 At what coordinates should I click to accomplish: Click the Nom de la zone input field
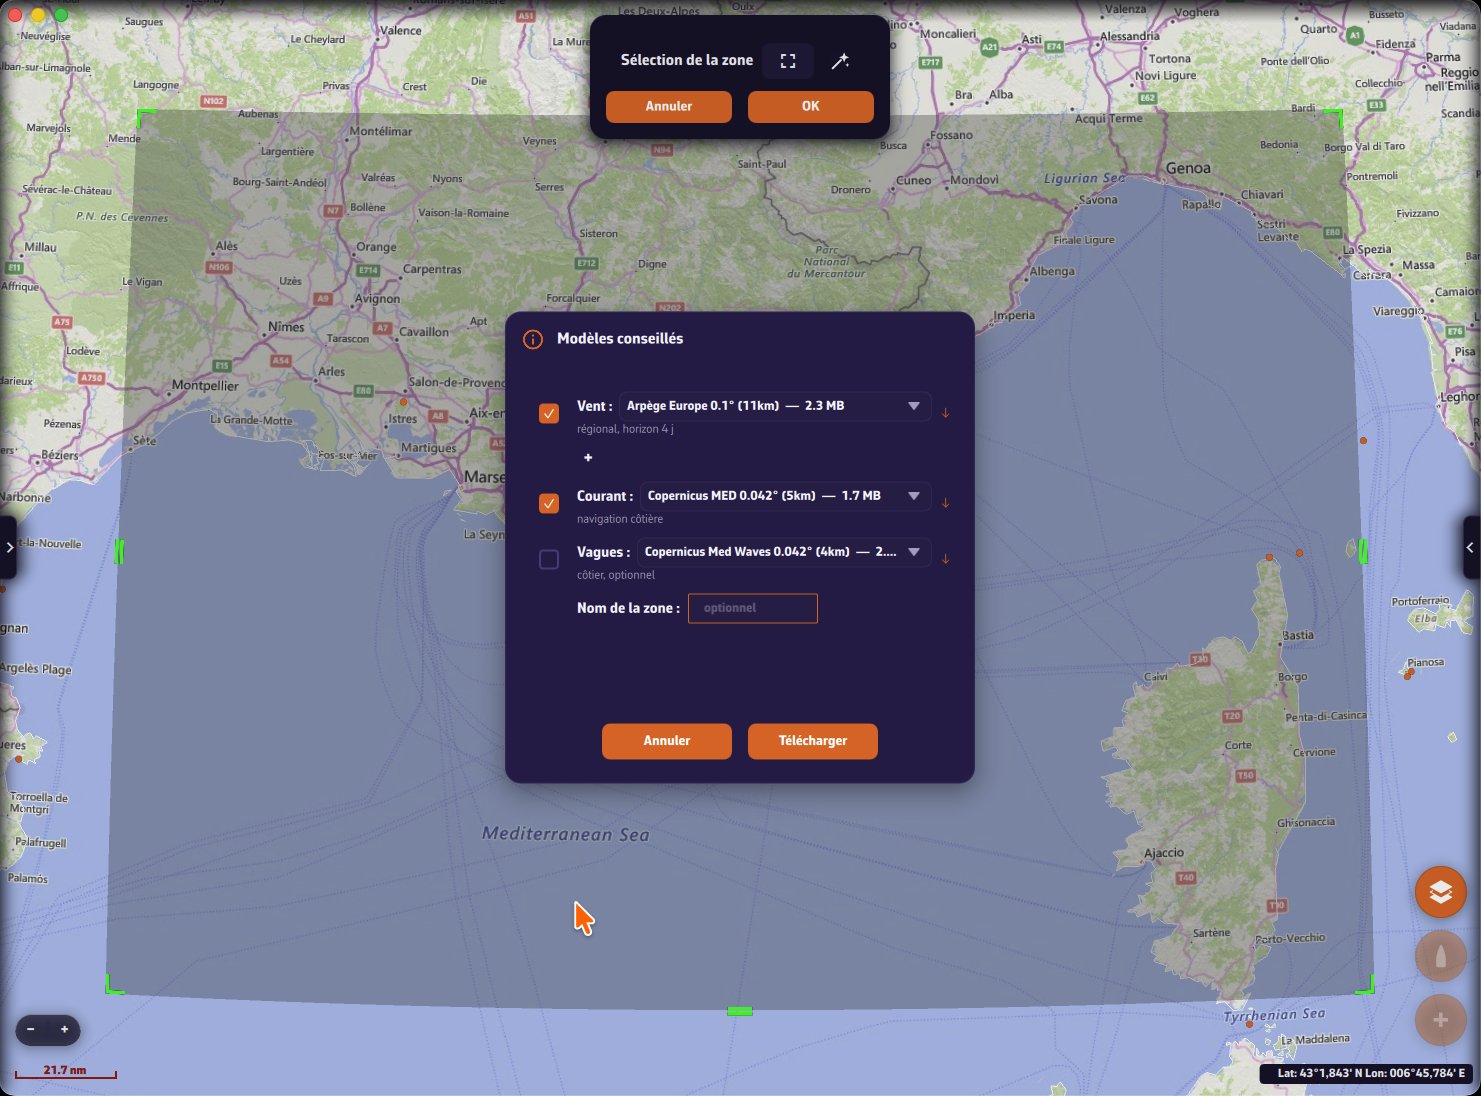753,608
